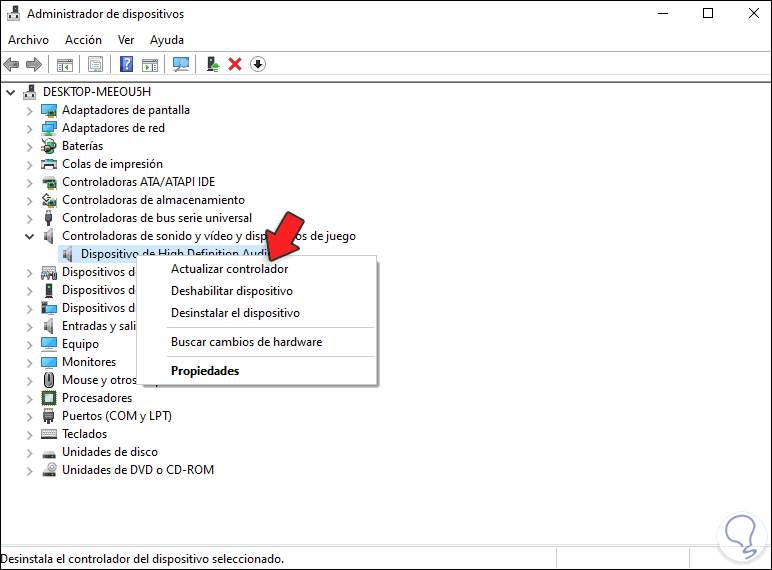Collapse Controladoras de sonido y vídeo category

pyautogui.click(x=30, y=237)
